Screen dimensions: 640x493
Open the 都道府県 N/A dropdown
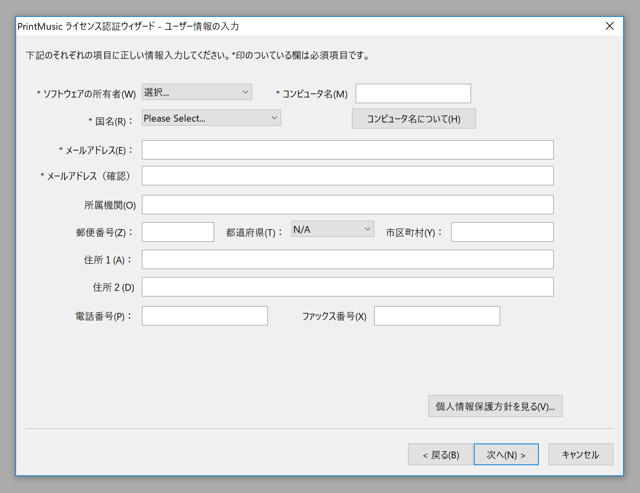point(332,229)
